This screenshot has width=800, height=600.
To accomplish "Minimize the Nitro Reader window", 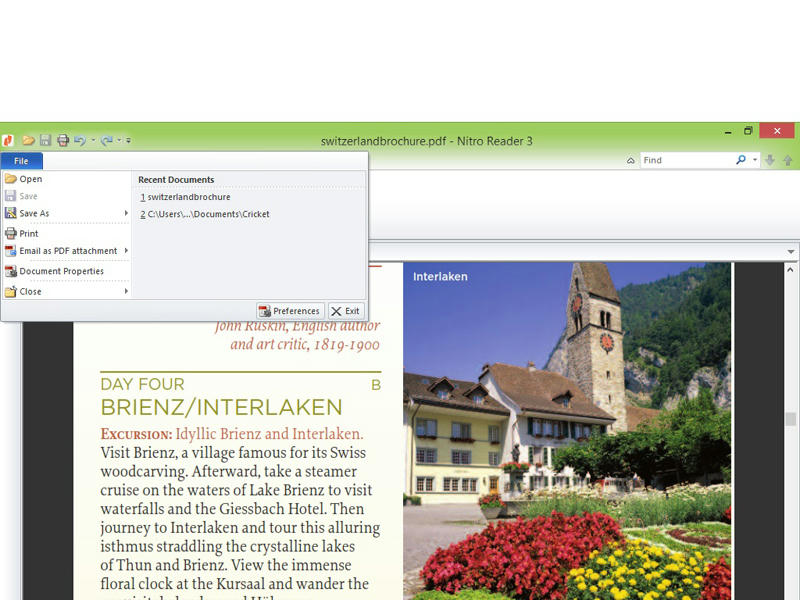I will (x=728, y=132).
